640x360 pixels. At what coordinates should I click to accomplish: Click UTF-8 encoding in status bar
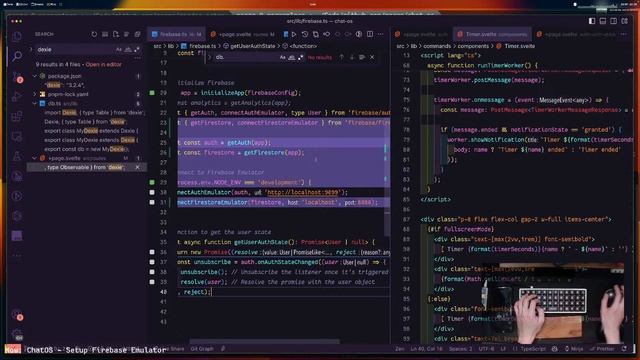(487, 349)
